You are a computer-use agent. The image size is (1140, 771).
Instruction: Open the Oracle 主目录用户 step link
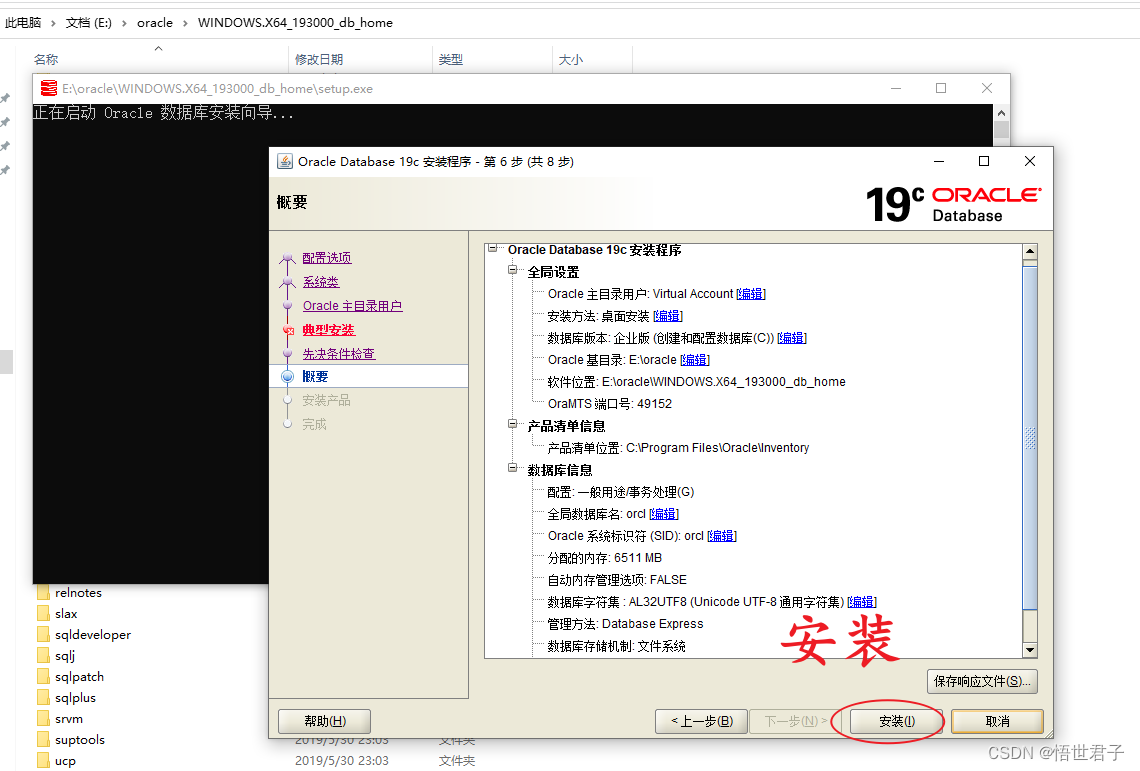point(352,305)
